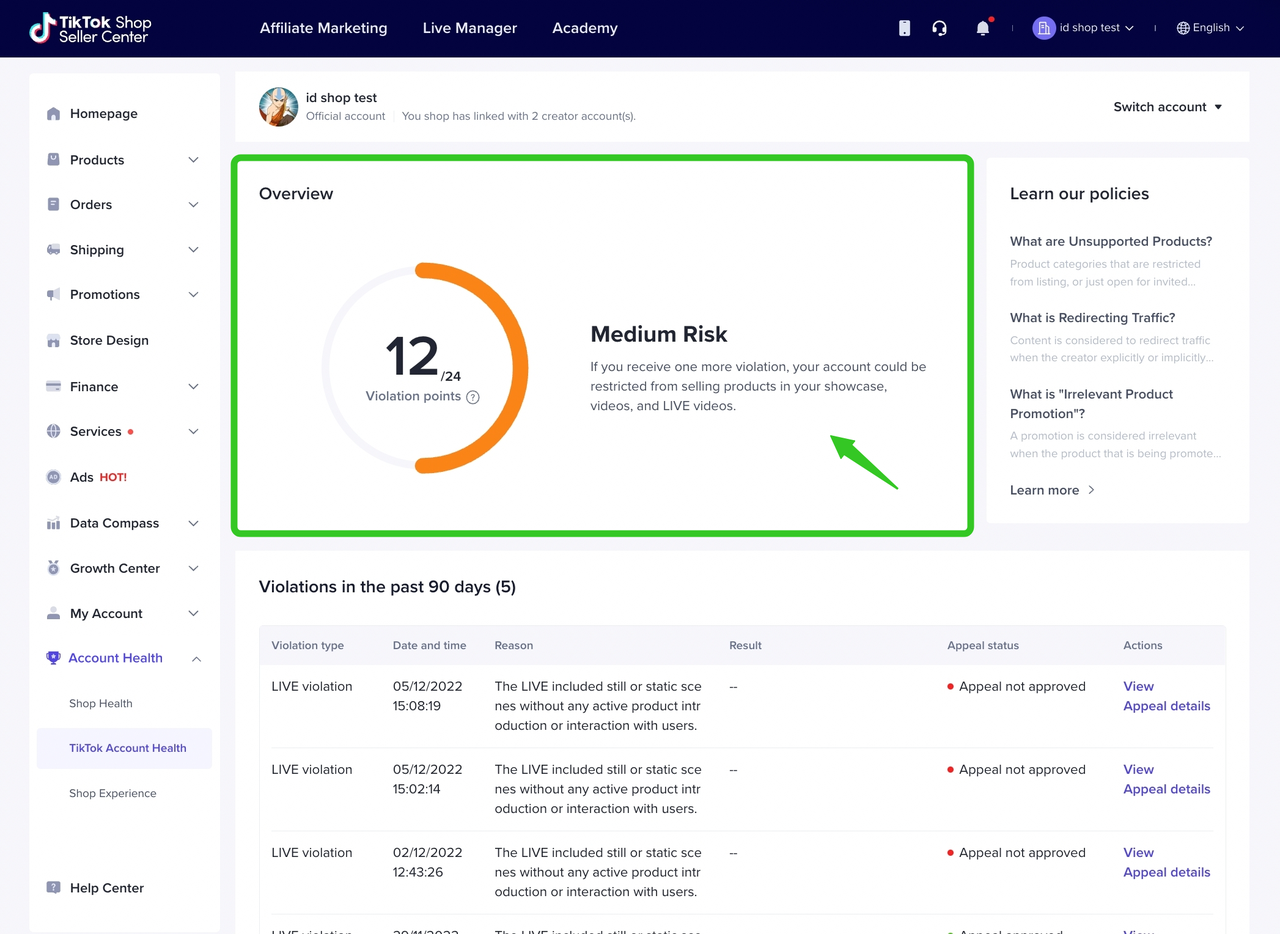This screenshot has height=934, width=1280.
Task: Open Appeal details for 15:08:19 violation
Action: coord(1166,706)
